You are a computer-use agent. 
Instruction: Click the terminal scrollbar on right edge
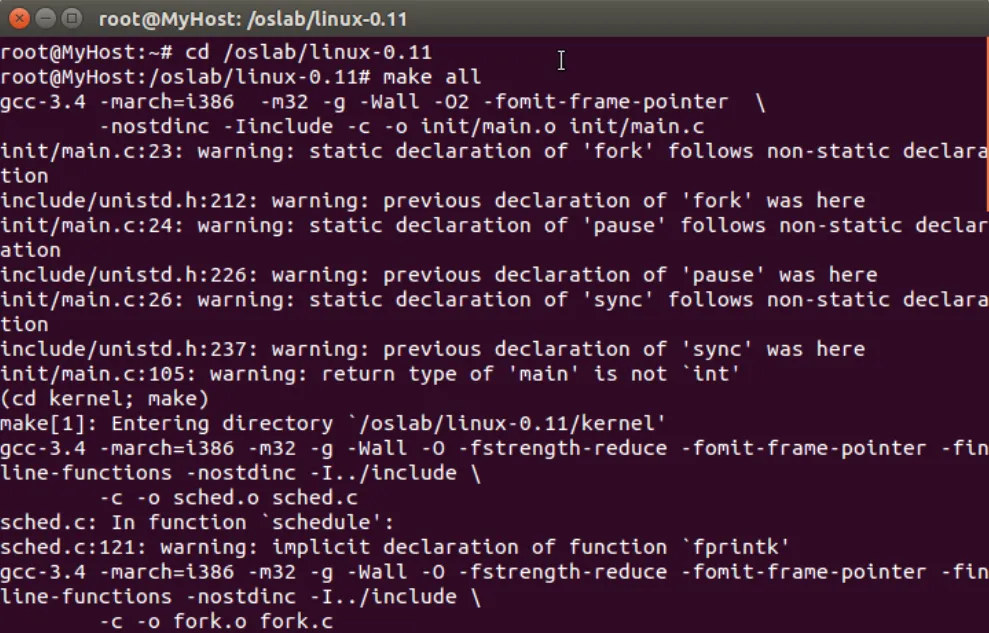pyautogui.click(x=987, y=123)
